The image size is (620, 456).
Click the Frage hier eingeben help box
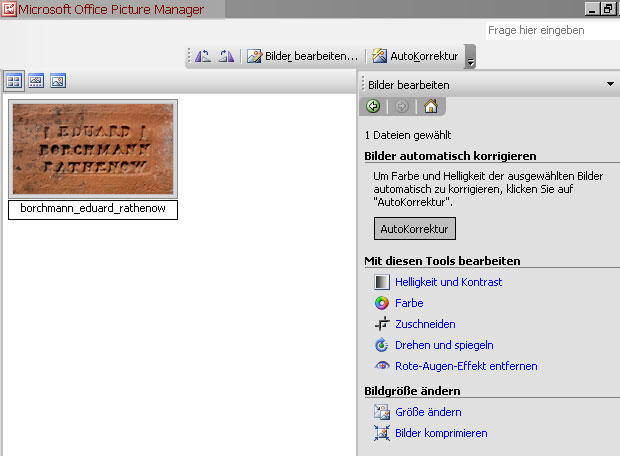pos(551,31)
